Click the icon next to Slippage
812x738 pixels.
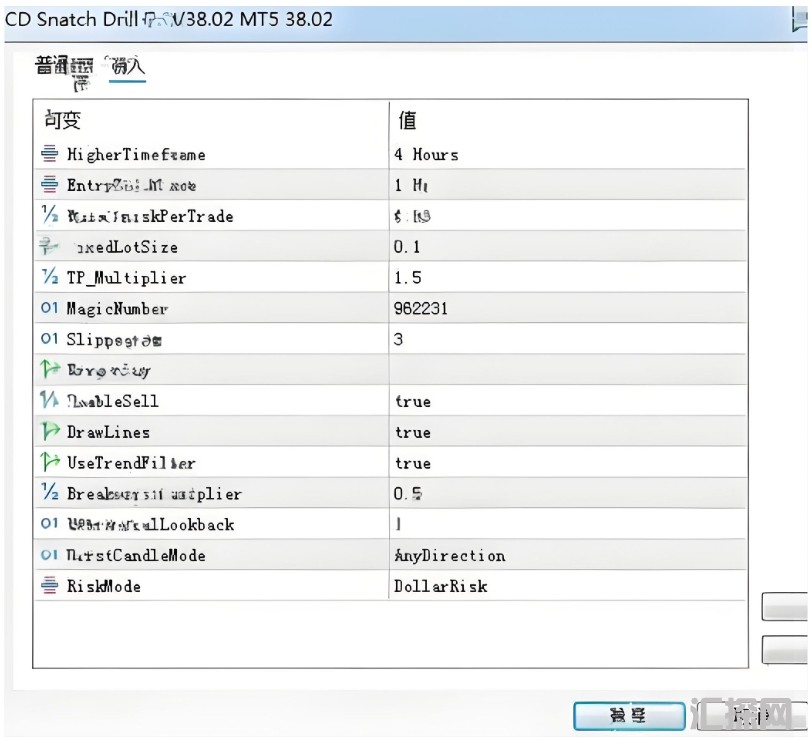[50, 340]
